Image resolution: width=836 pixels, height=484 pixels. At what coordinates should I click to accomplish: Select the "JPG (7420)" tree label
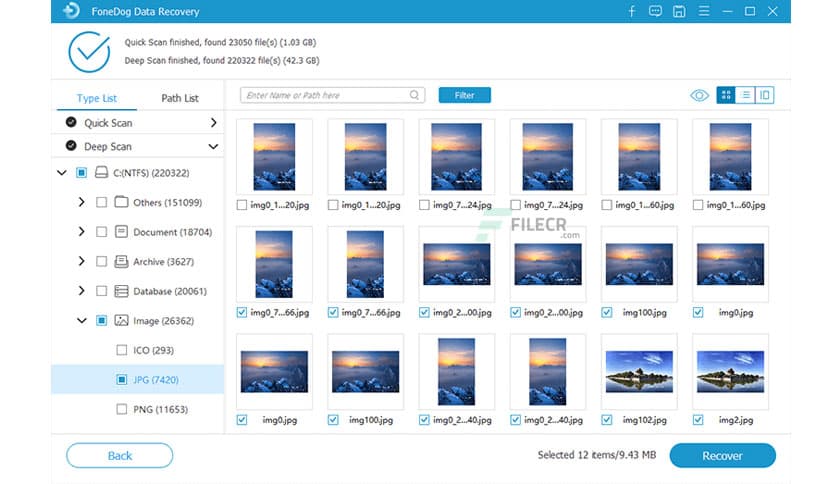coord(156,380)
